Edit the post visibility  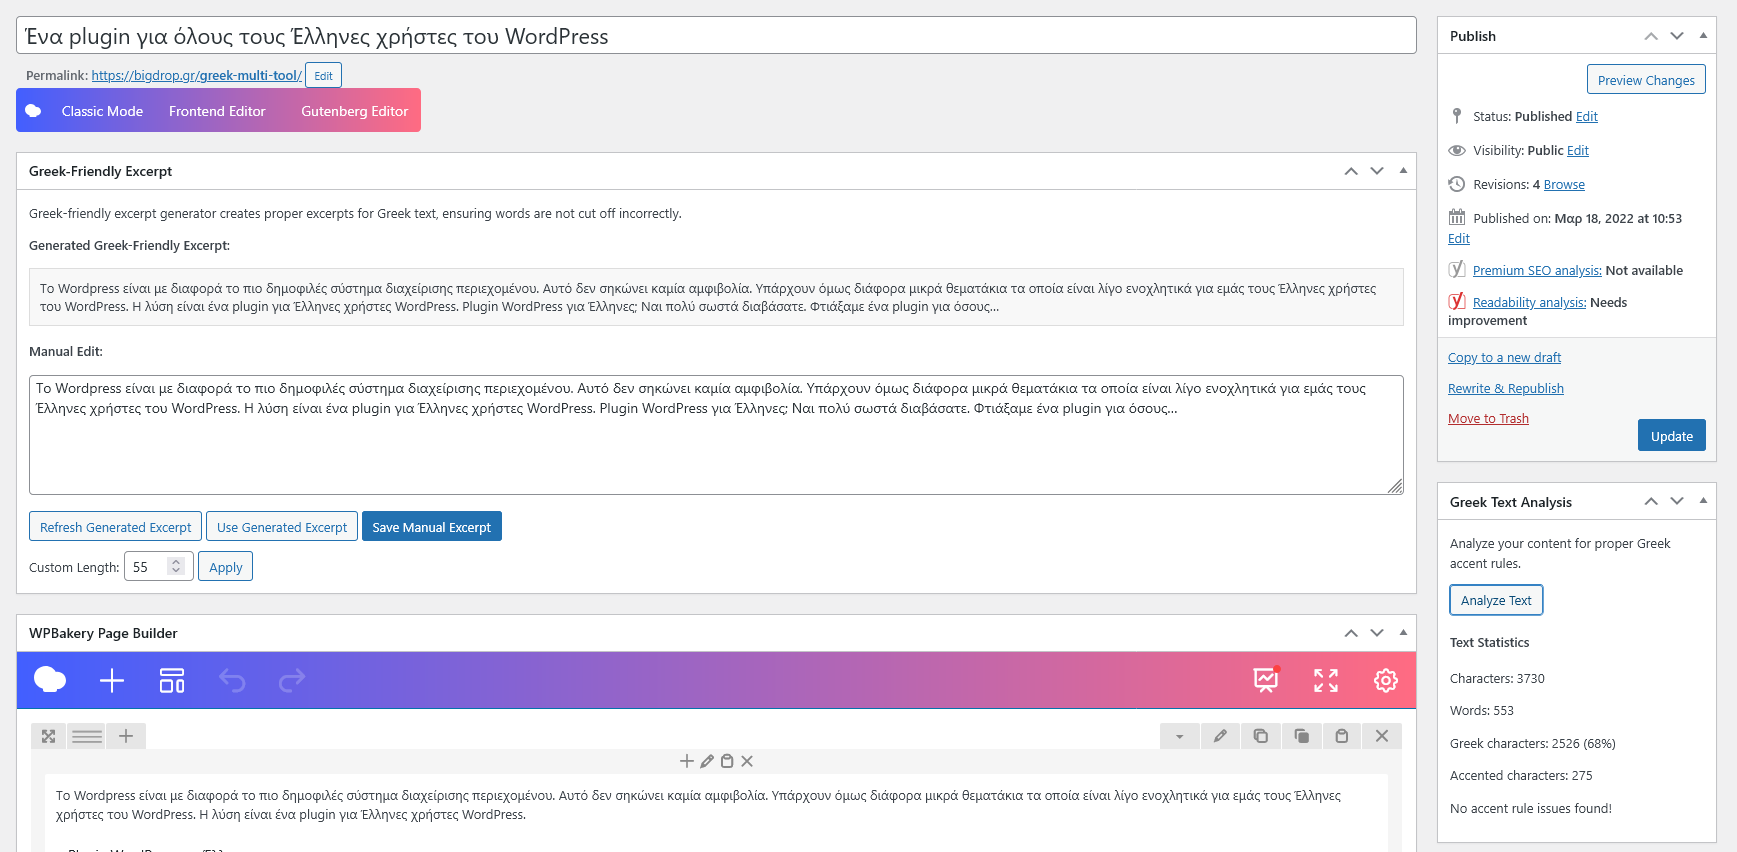click(1578, 150)
